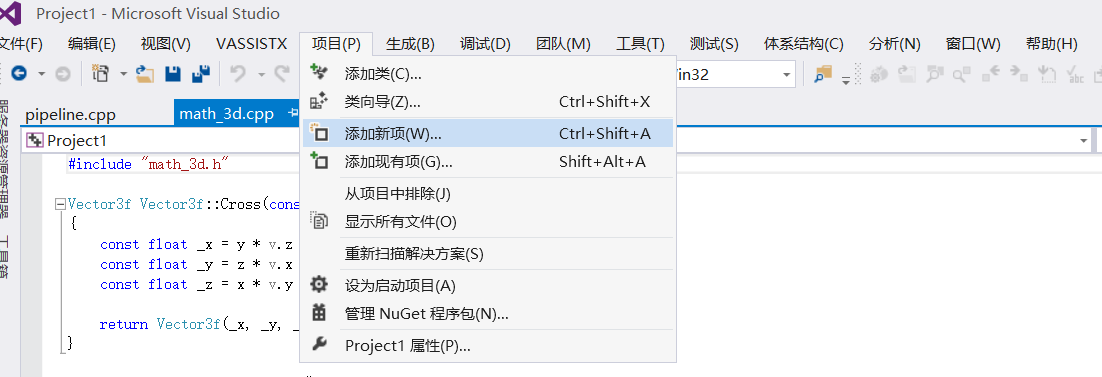Click the Navigate Backward arrow icon

click(19, 74)
